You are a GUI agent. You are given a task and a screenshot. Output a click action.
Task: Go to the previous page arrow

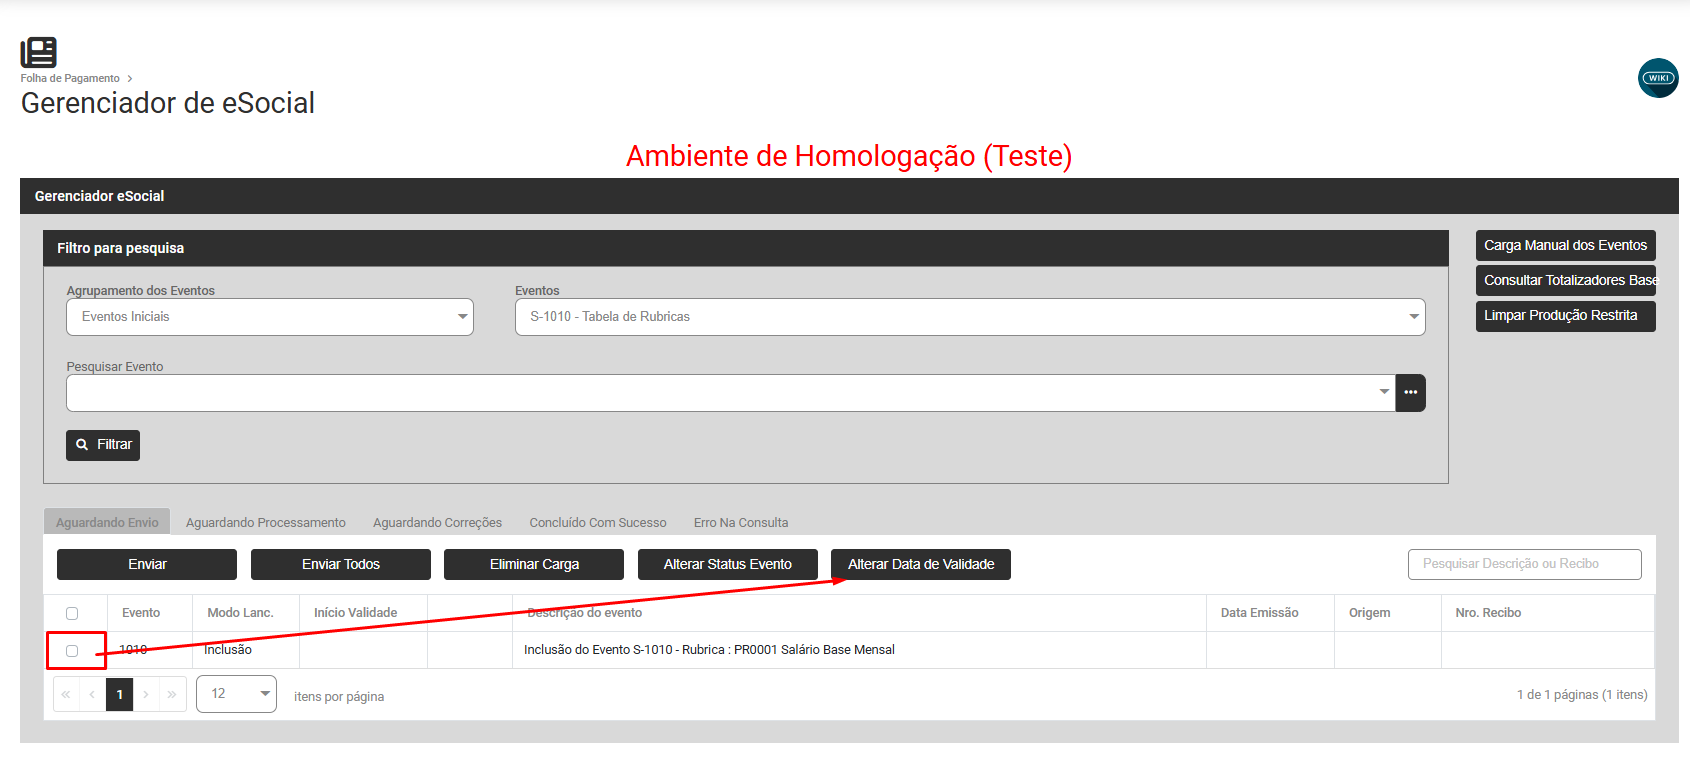pos(92,694)
